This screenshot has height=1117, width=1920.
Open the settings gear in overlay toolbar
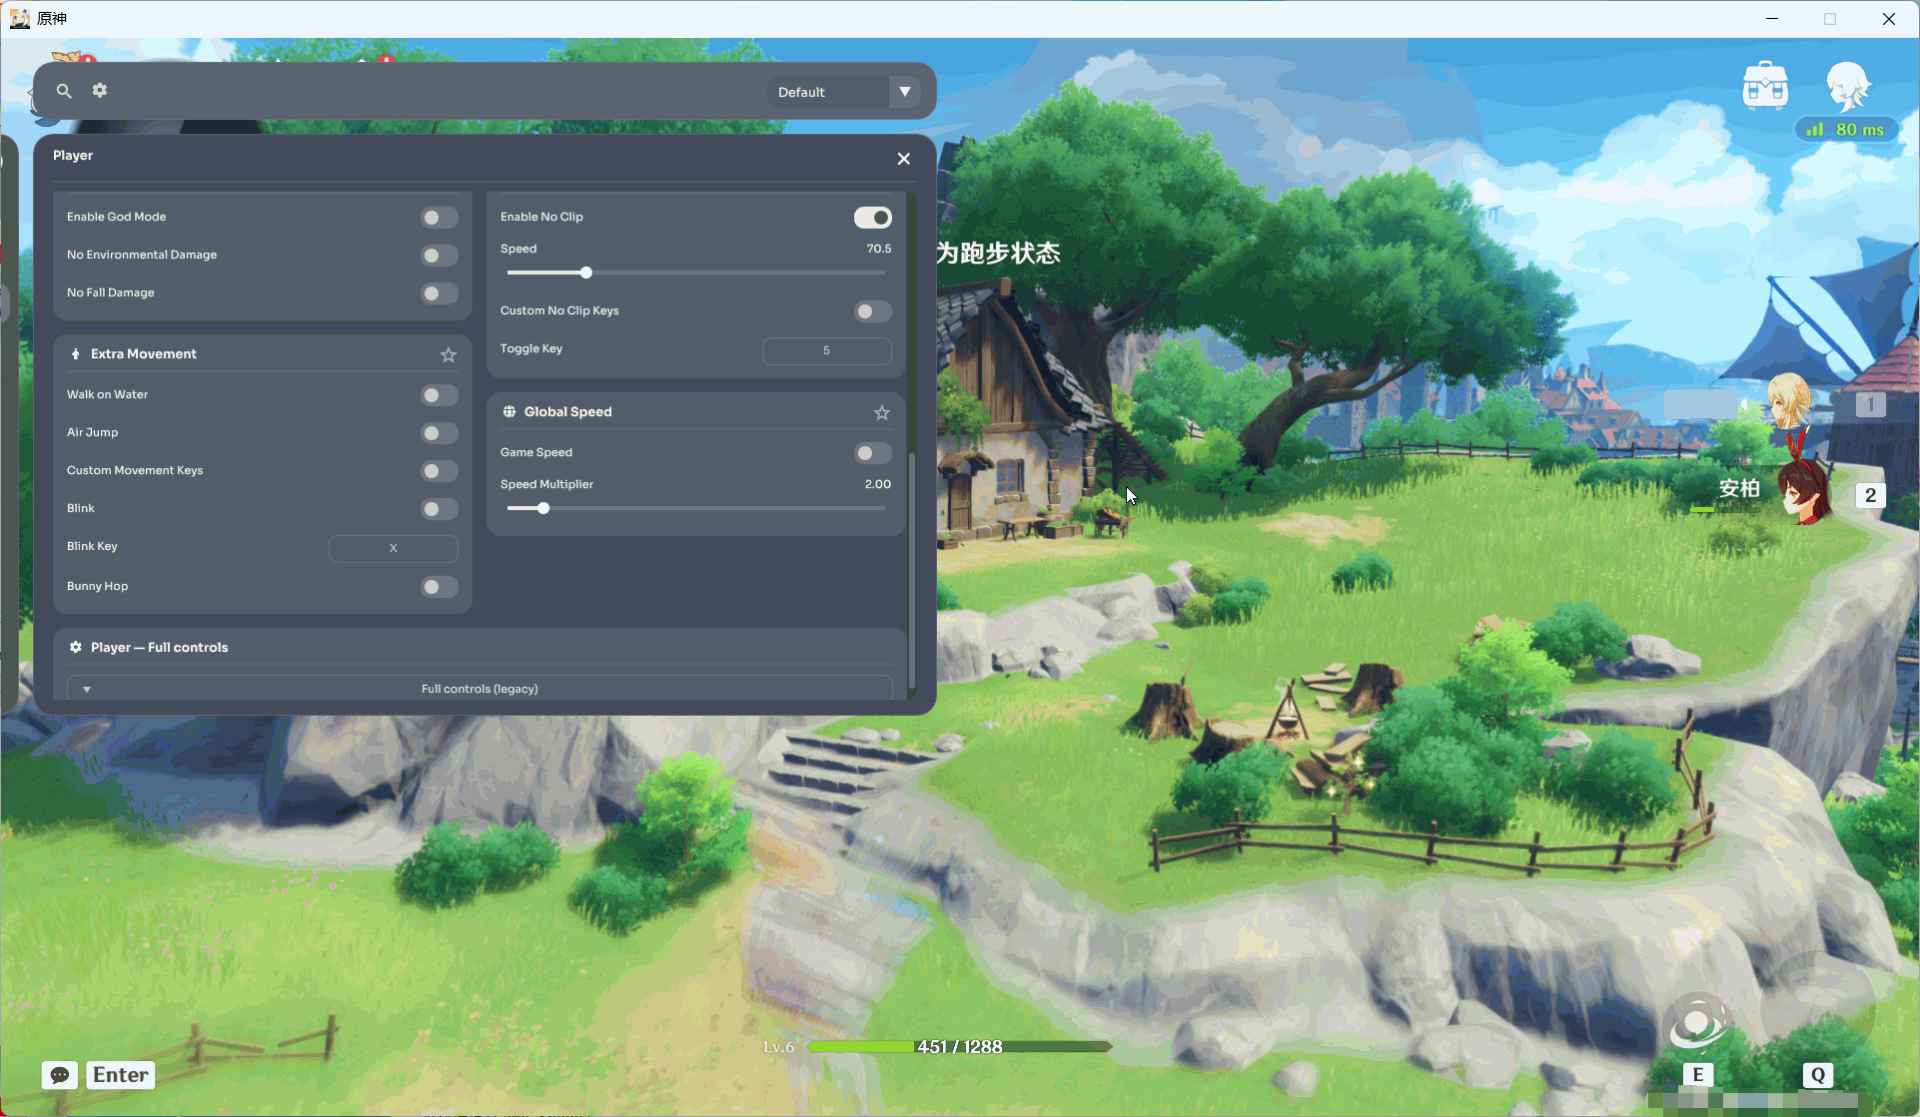point(100,90)
